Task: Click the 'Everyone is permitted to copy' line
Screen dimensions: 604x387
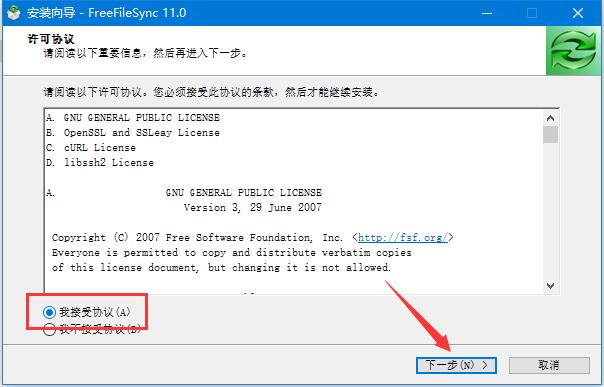Action: (x=232, y=253)
